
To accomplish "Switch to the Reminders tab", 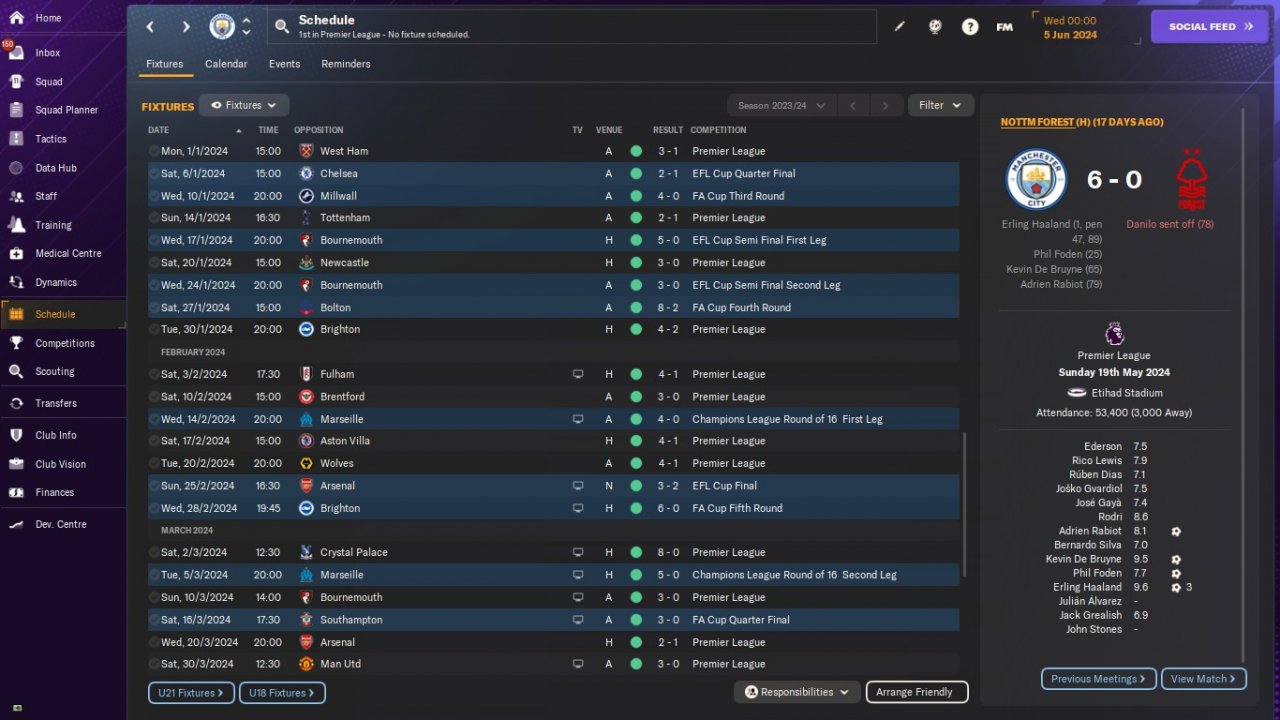I will pyautogui.click(x=346, y=64).
